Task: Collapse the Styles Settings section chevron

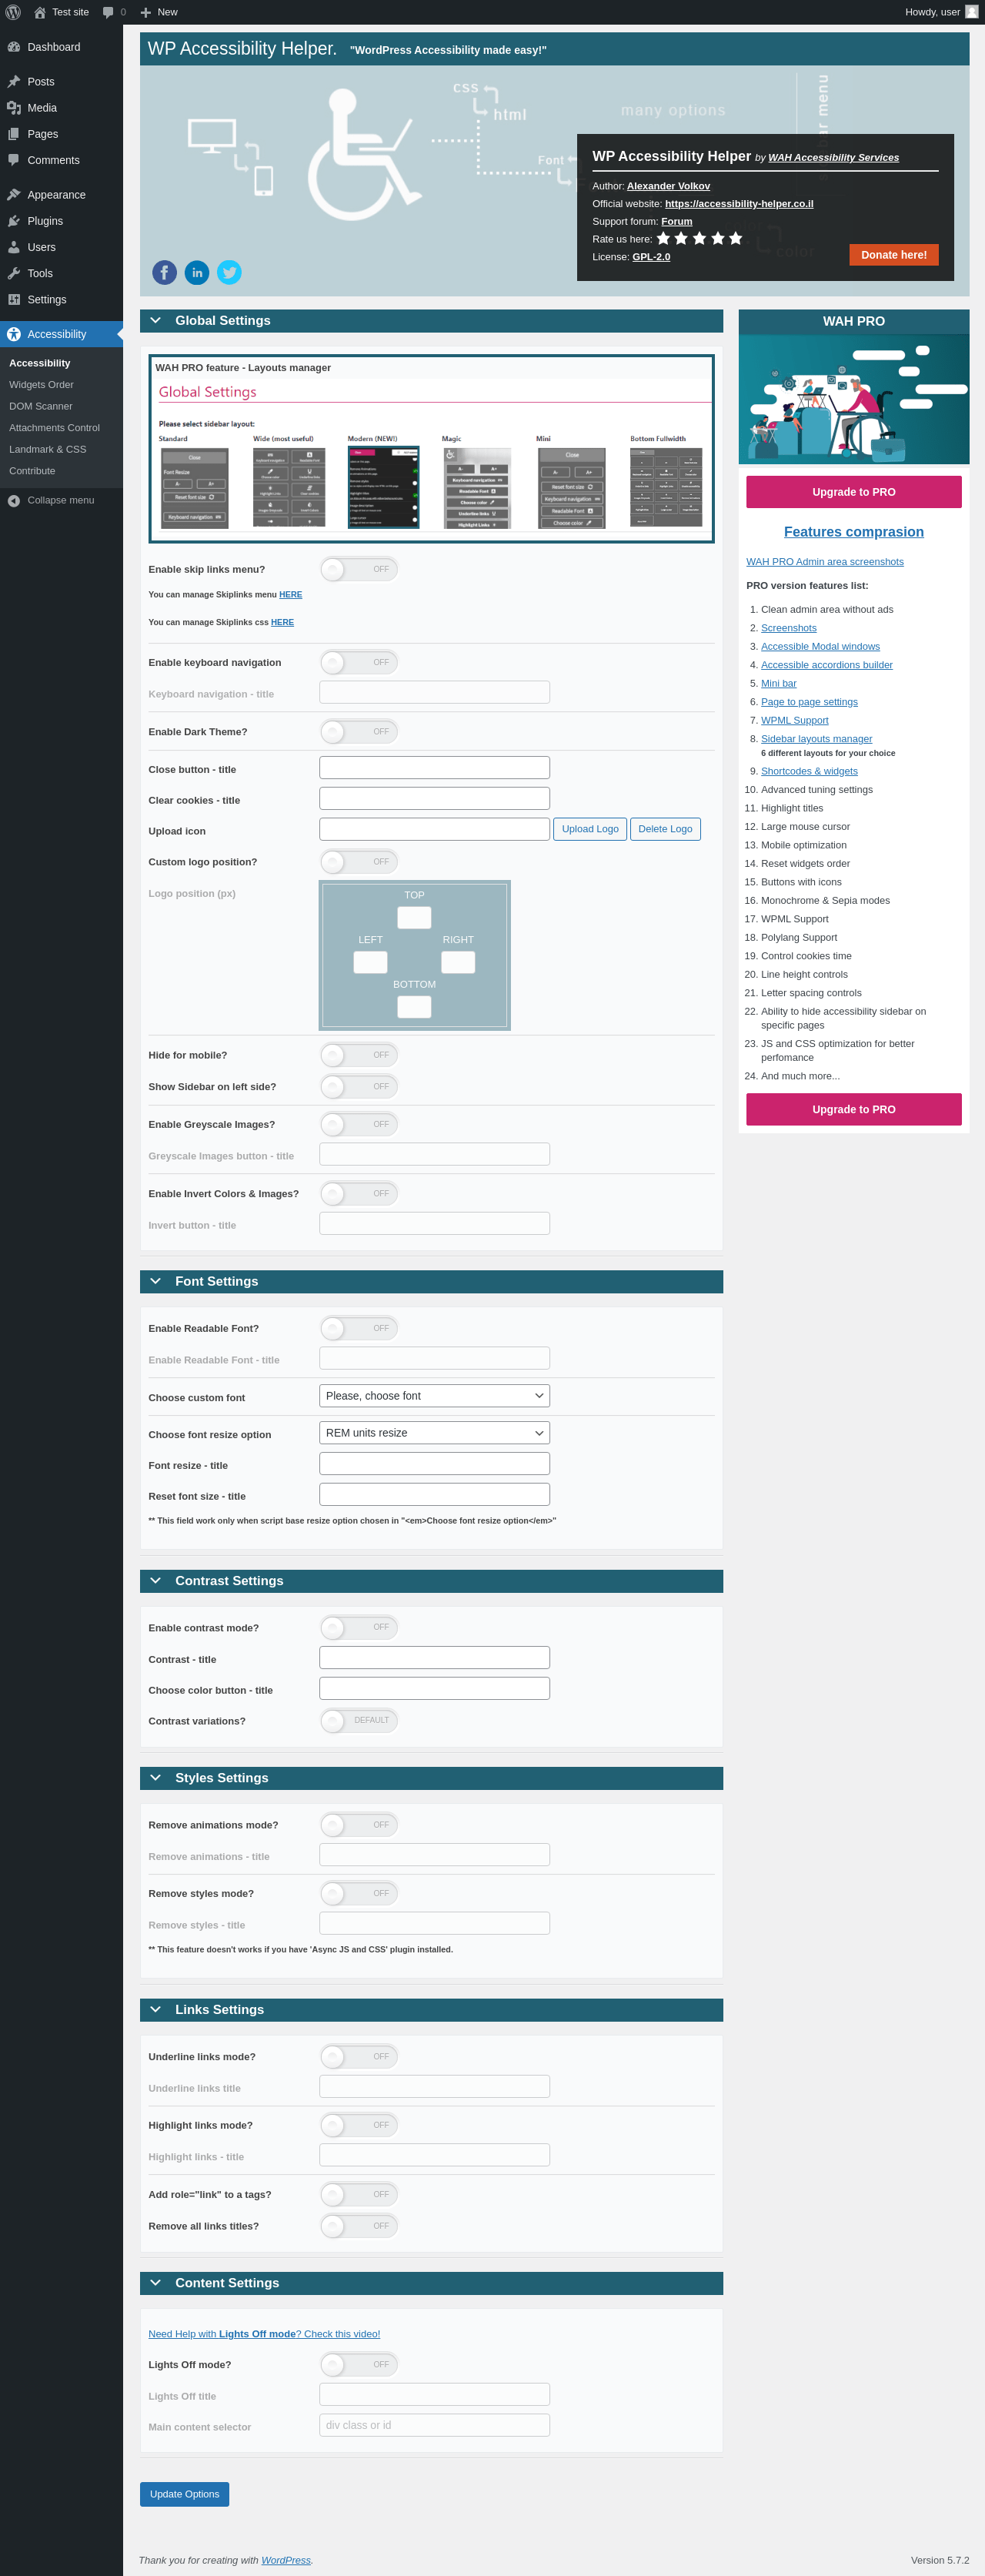Action: pyautogui.click(x=156, y=1778)
